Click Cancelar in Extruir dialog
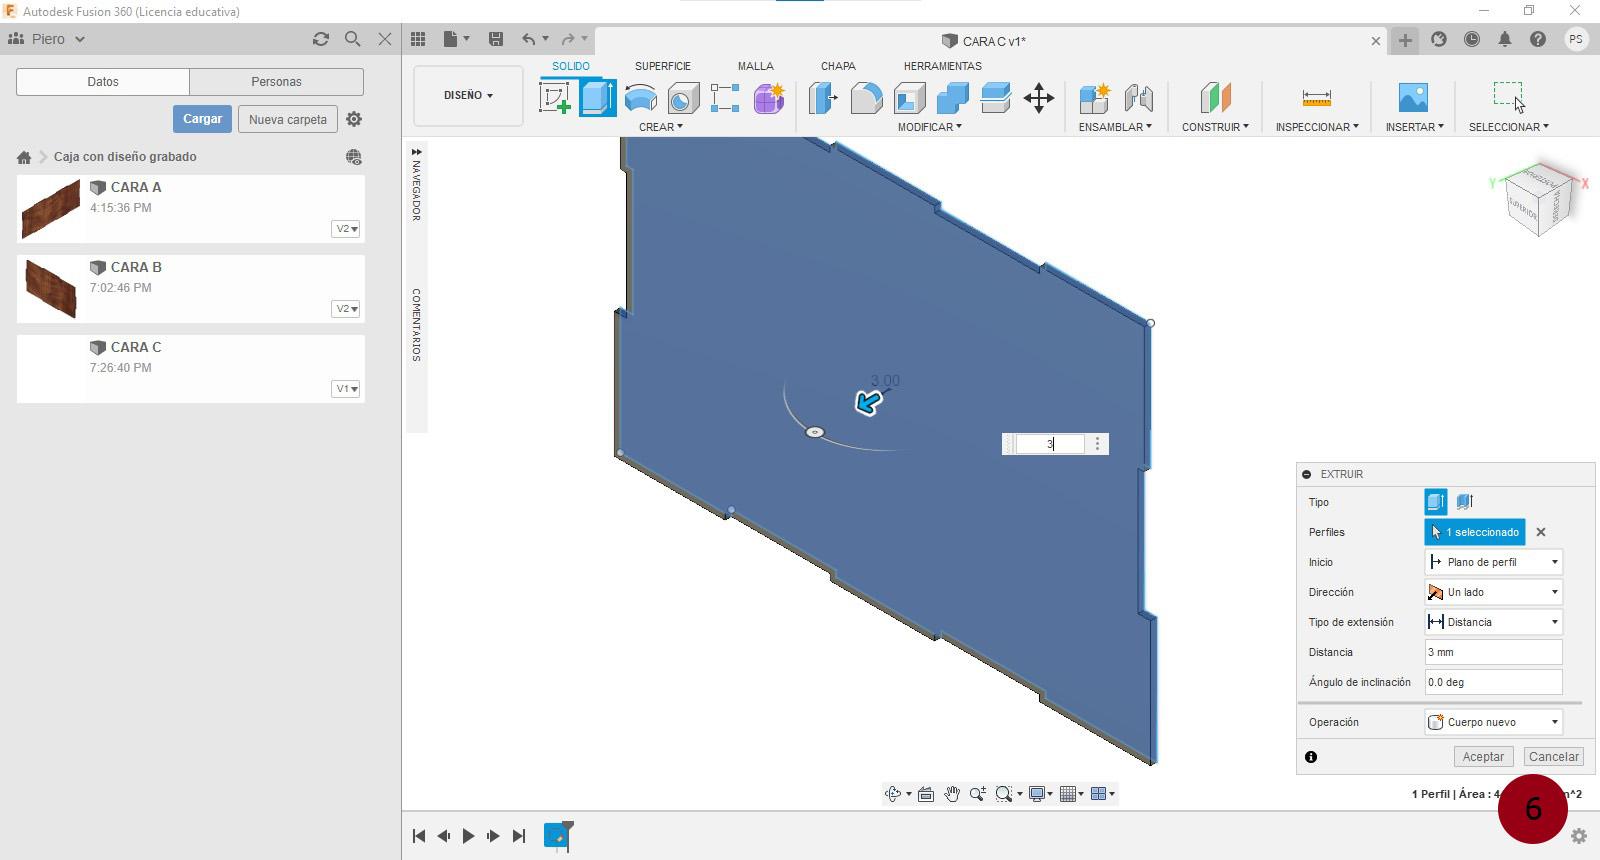1600x860 pixels. coord(1553,757)
